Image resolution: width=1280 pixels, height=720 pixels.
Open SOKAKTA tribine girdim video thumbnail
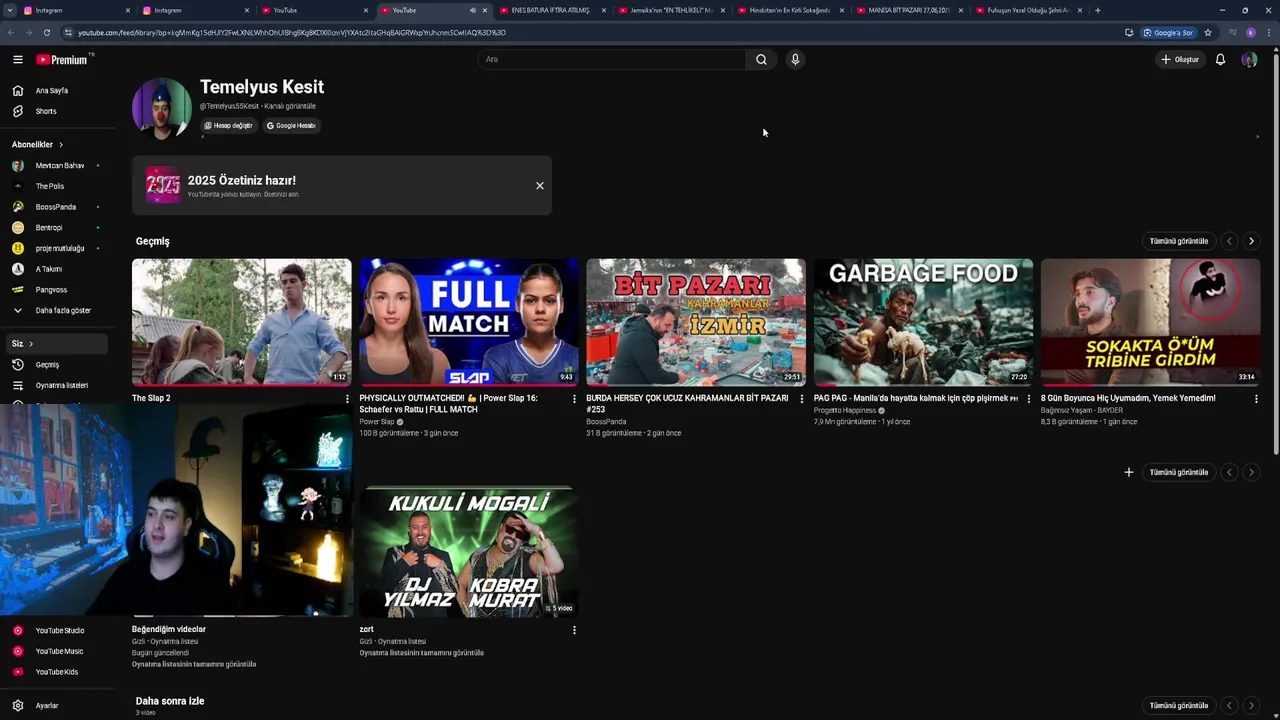pos(1150,322)
